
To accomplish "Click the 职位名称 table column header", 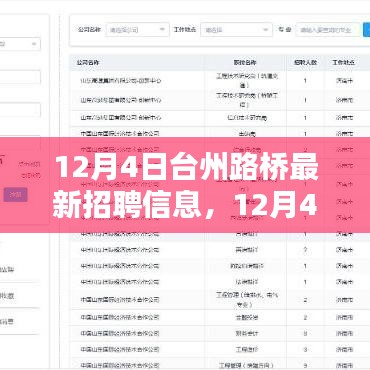I will coord(245,62).
